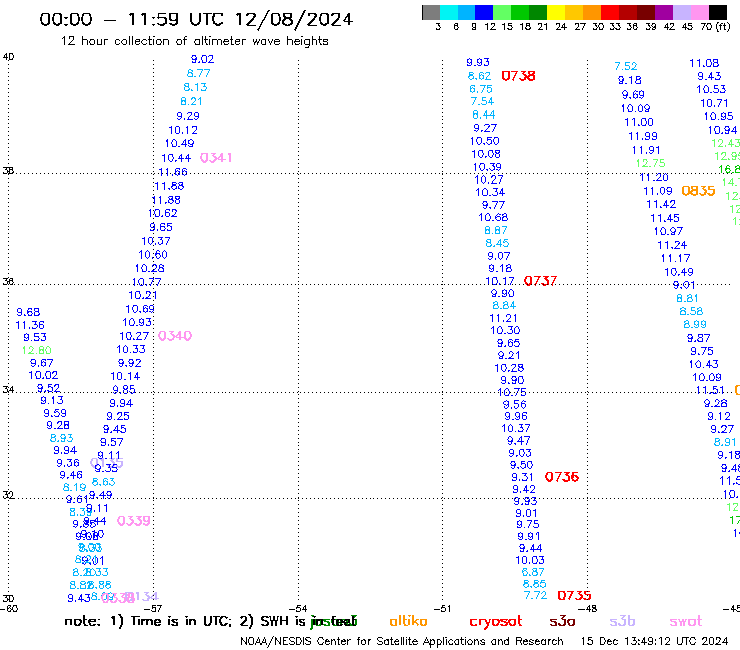
Task: Select the 9.02 value at the track top
Action: pos(202,59)
